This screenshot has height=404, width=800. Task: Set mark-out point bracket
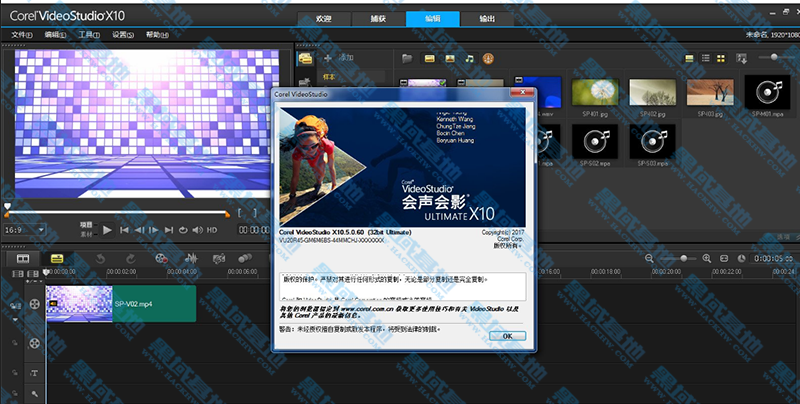(x=255, y=213)
